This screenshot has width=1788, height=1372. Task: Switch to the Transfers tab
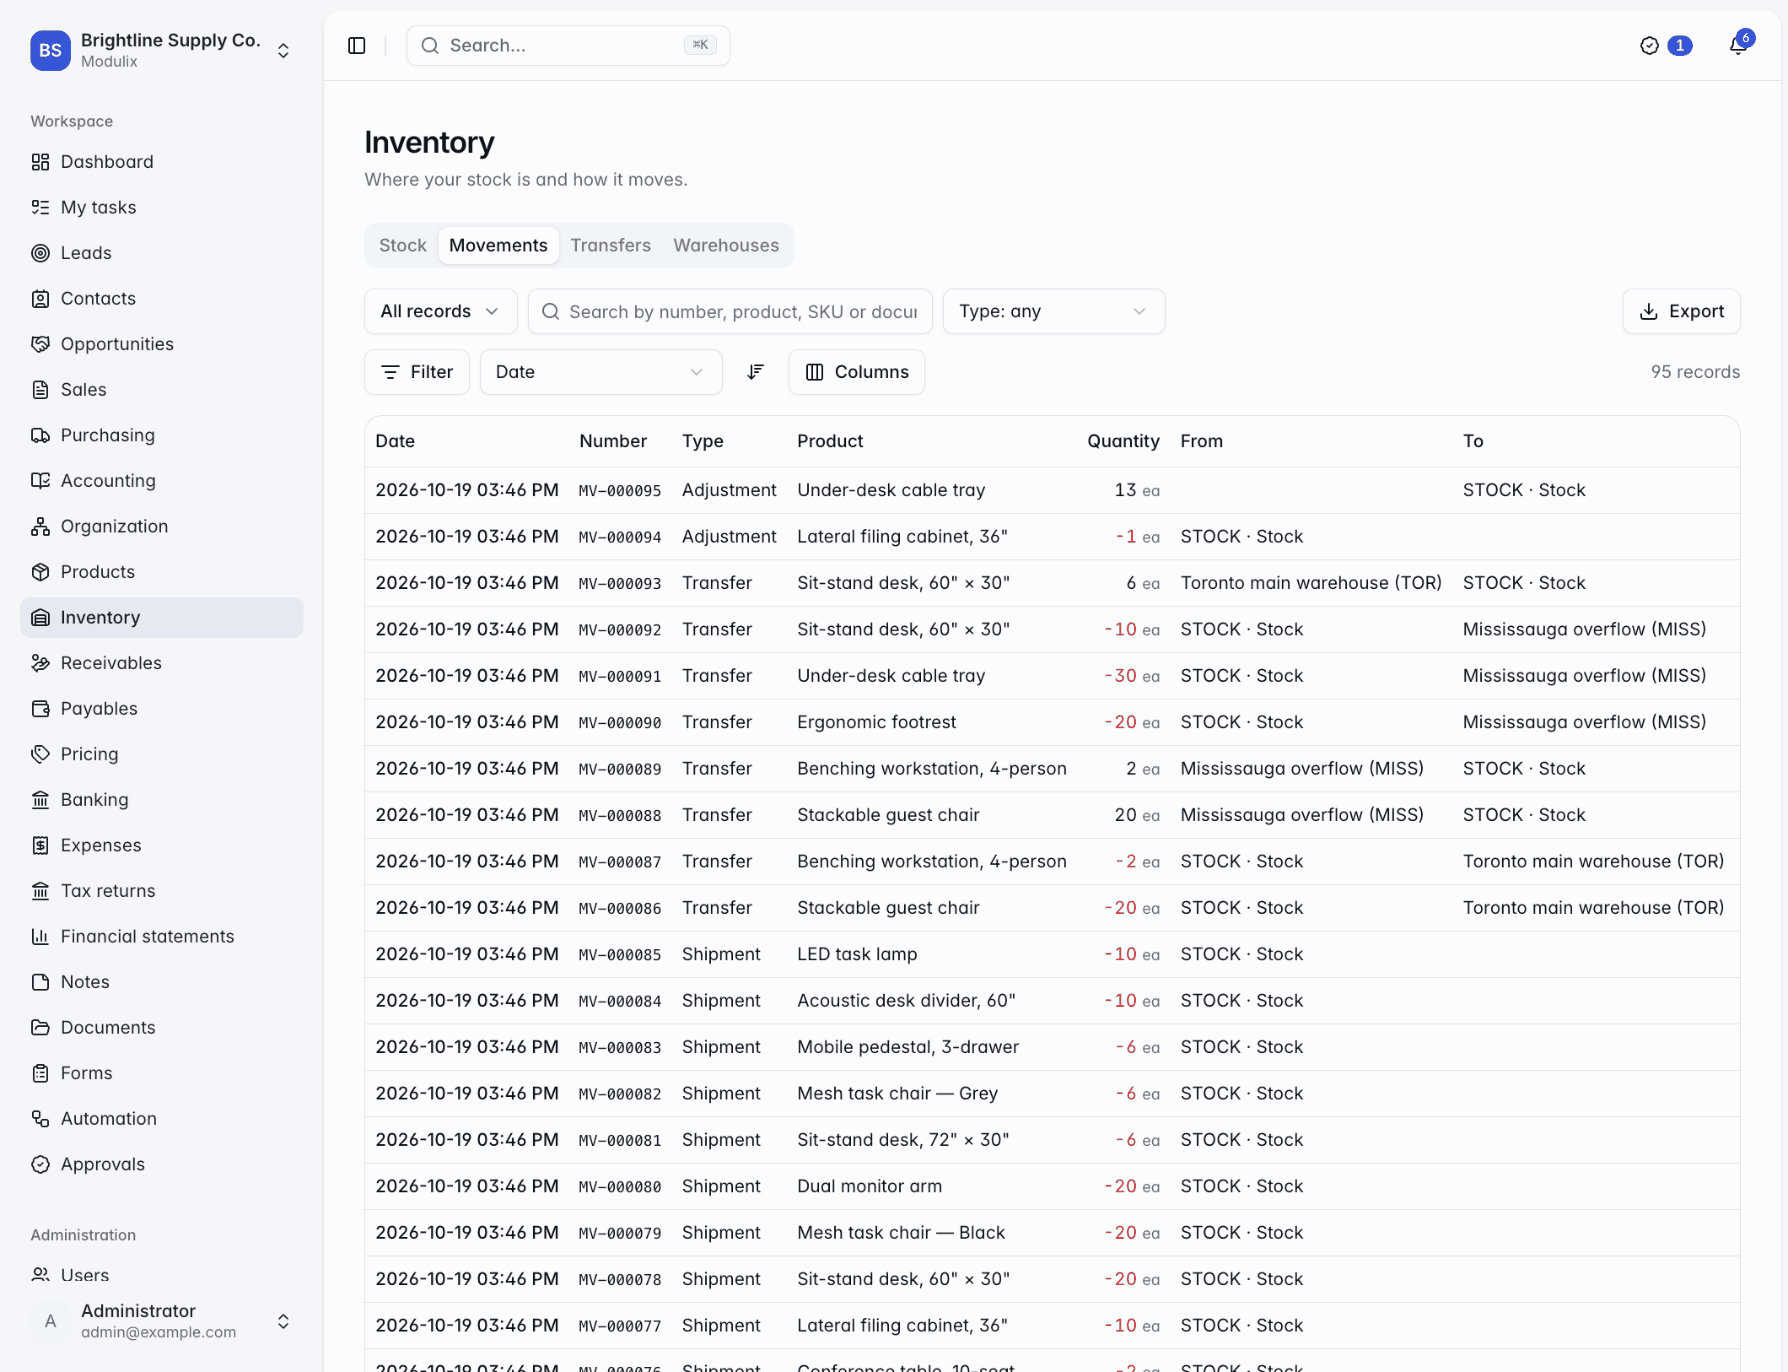pyautogui.click(x=610, y=246)
